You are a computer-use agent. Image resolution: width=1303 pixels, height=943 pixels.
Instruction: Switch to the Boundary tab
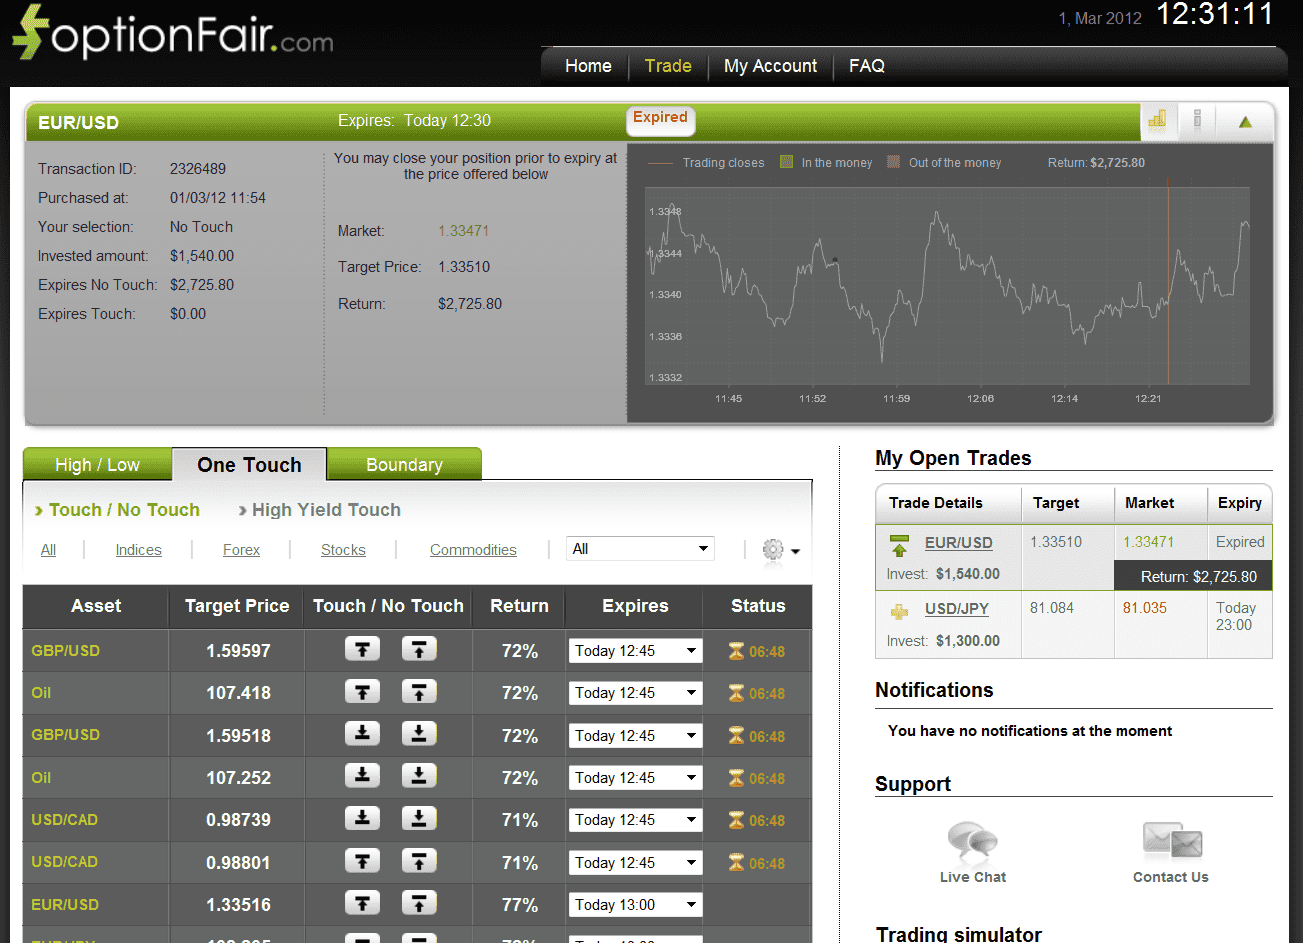404,464
